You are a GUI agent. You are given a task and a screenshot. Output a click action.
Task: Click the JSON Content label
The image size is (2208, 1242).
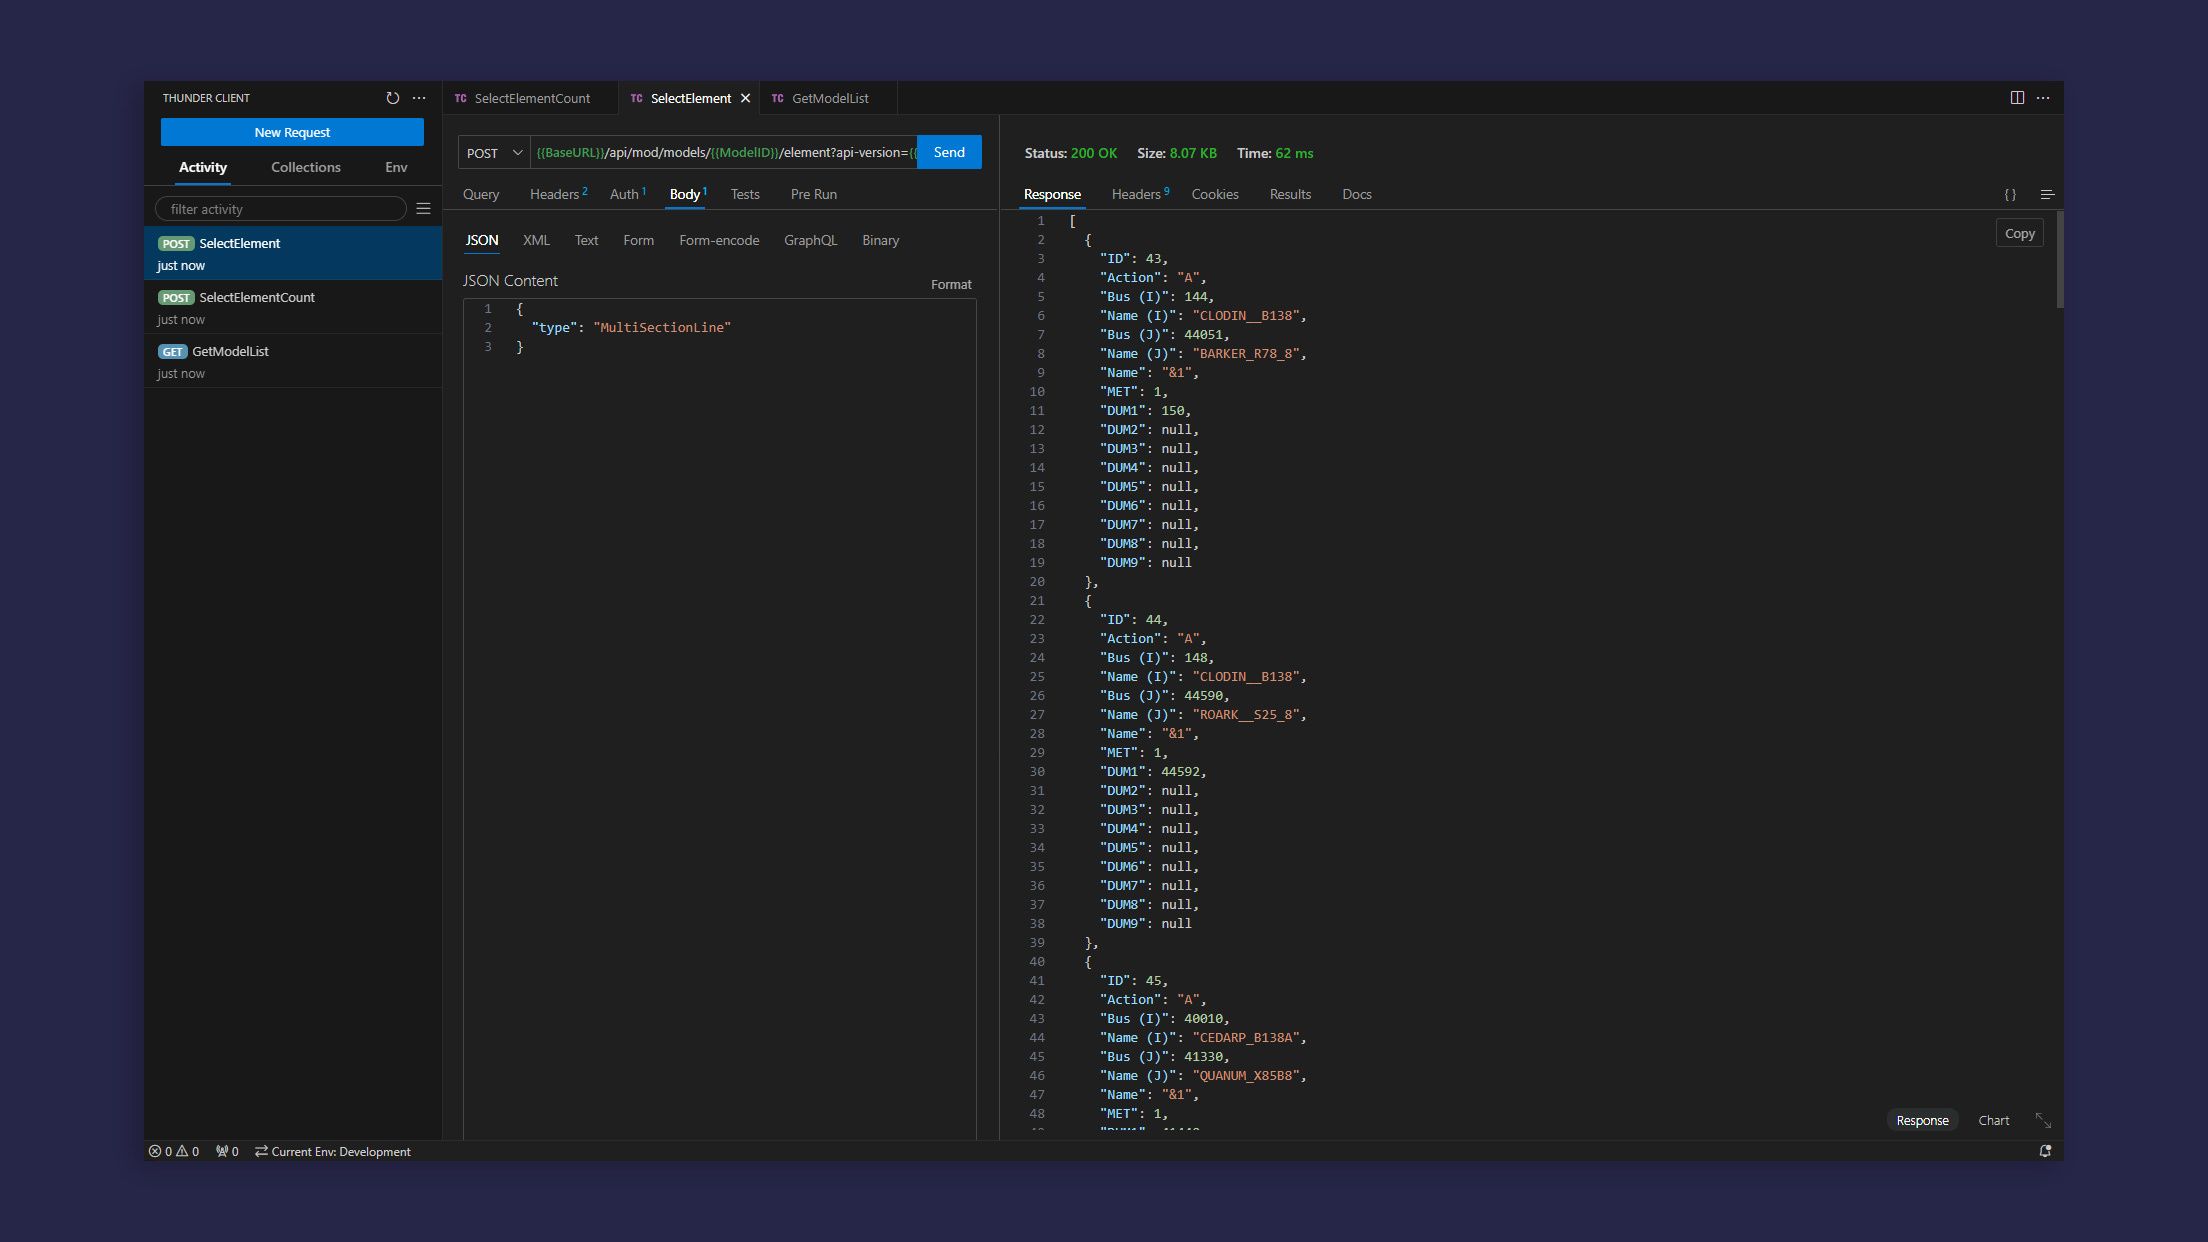tap(510, 281)
